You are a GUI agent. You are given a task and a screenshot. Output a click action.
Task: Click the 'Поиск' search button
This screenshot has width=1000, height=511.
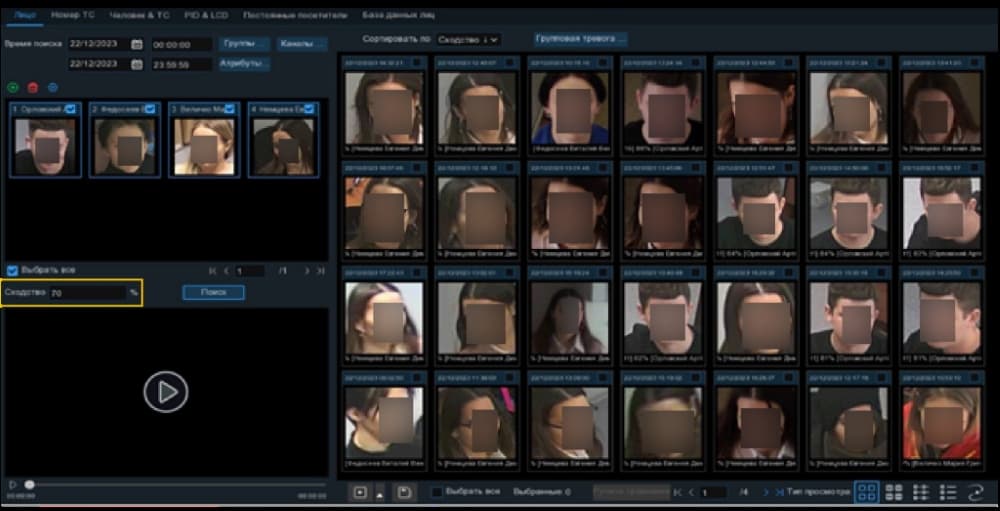(x=214, y=292)
